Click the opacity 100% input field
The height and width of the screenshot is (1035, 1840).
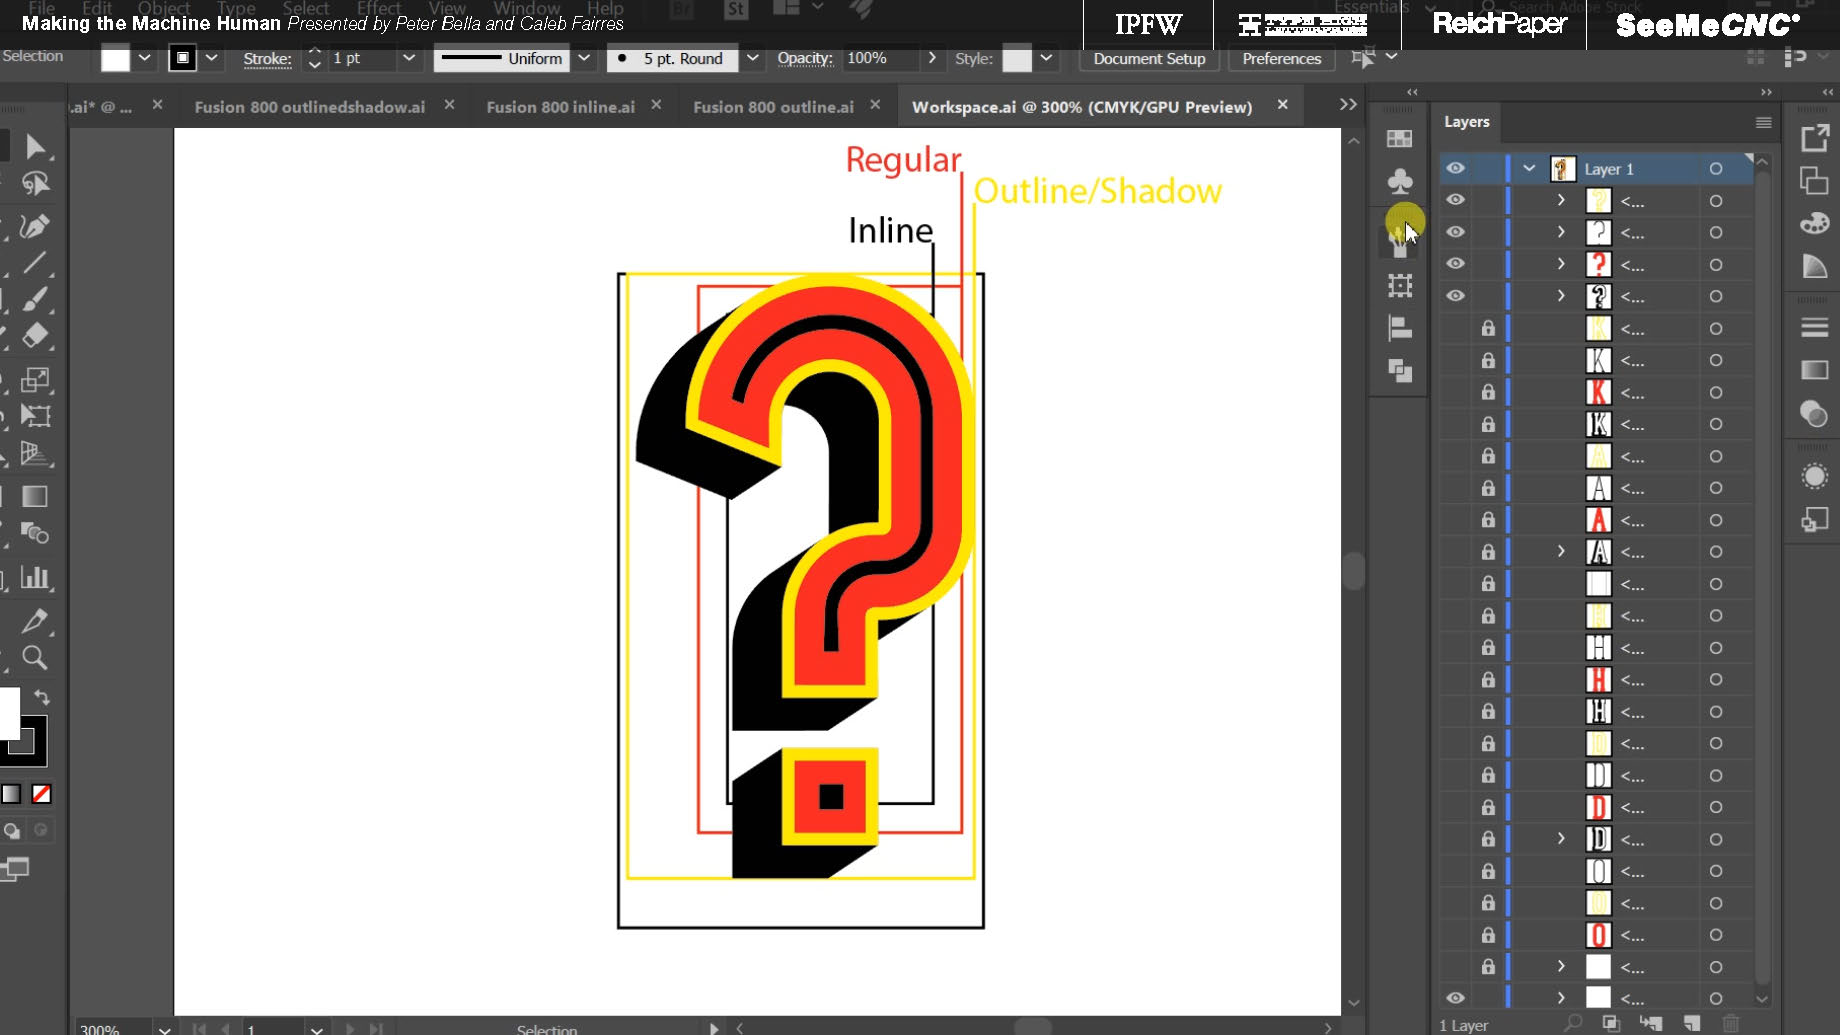880,58
